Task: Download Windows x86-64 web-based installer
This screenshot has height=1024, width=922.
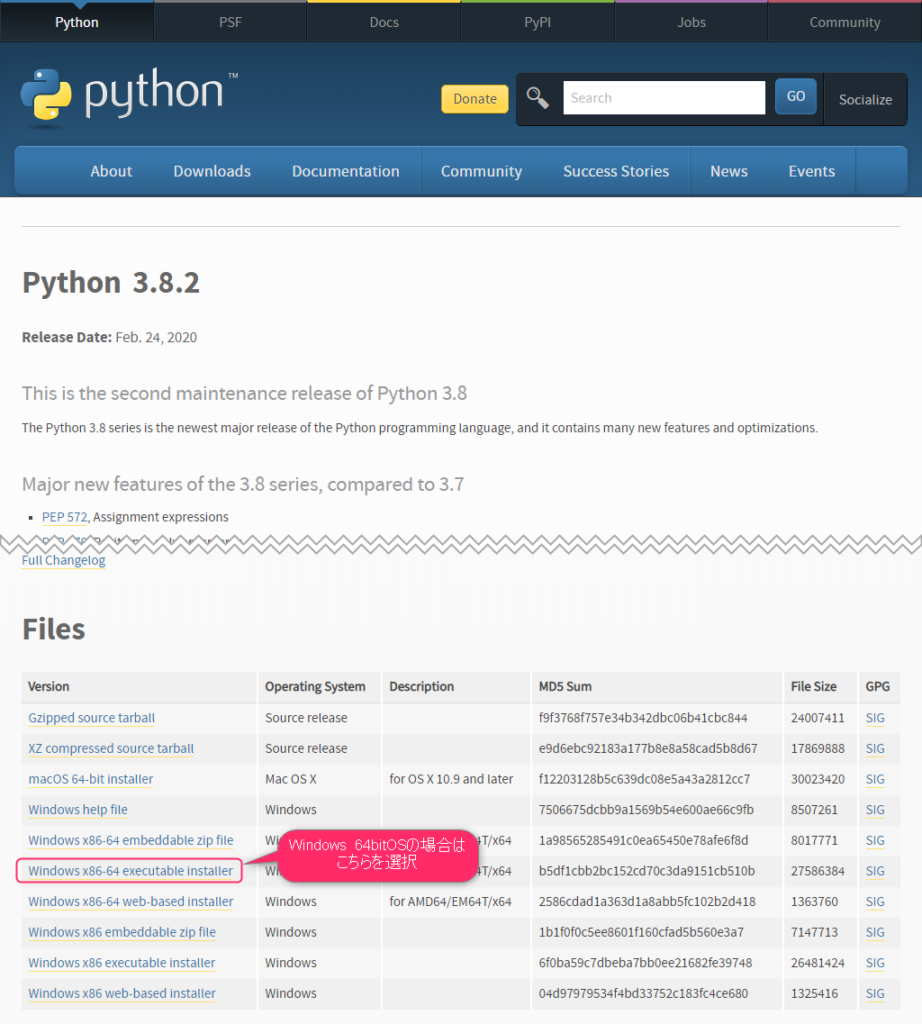Action: coord(131,902)
